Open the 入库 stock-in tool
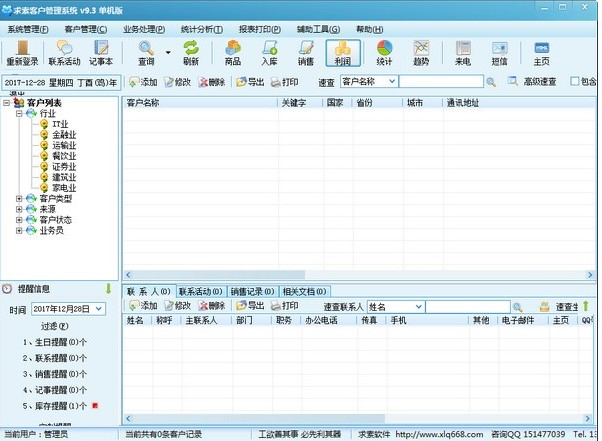602x441 pixels. 270,53
